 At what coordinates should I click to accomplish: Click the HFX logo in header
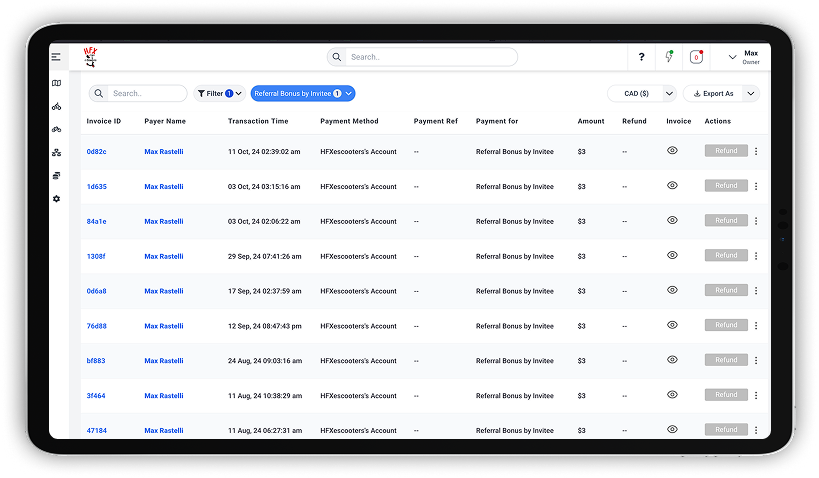90,57
